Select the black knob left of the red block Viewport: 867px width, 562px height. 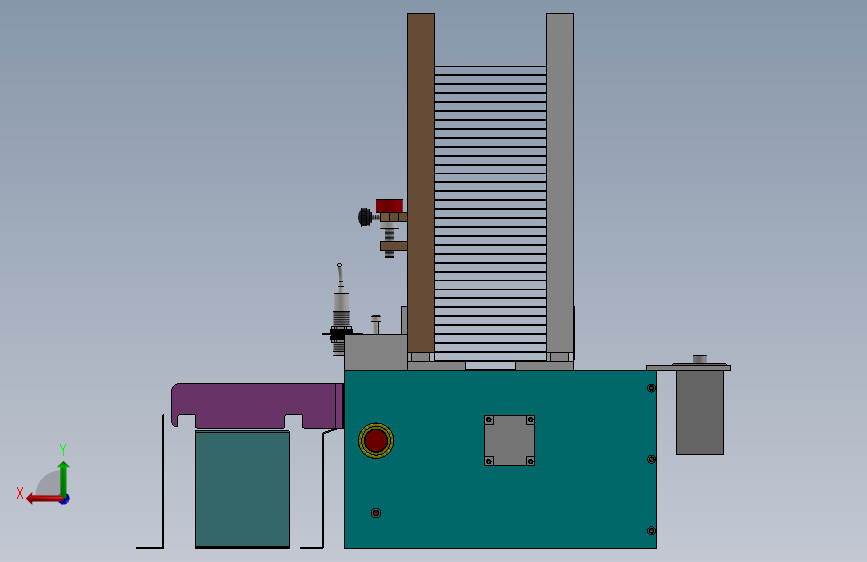tap(365, 217)
